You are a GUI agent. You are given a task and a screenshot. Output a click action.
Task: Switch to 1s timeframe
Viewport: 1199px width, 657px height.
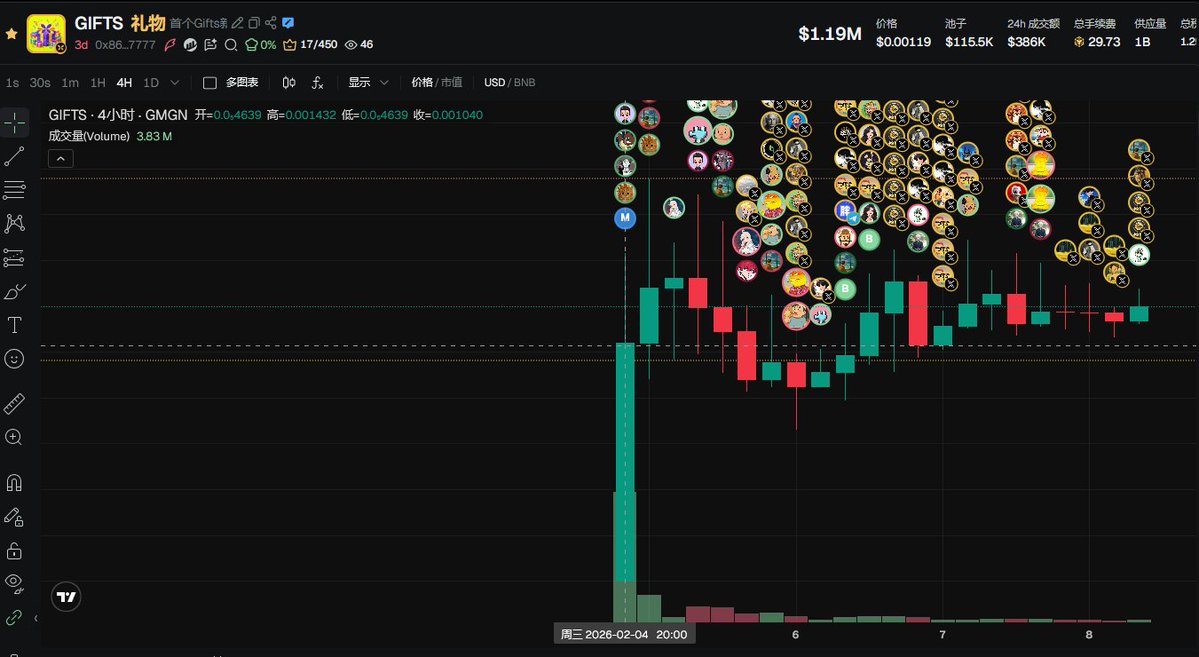[x=12, y=83]
